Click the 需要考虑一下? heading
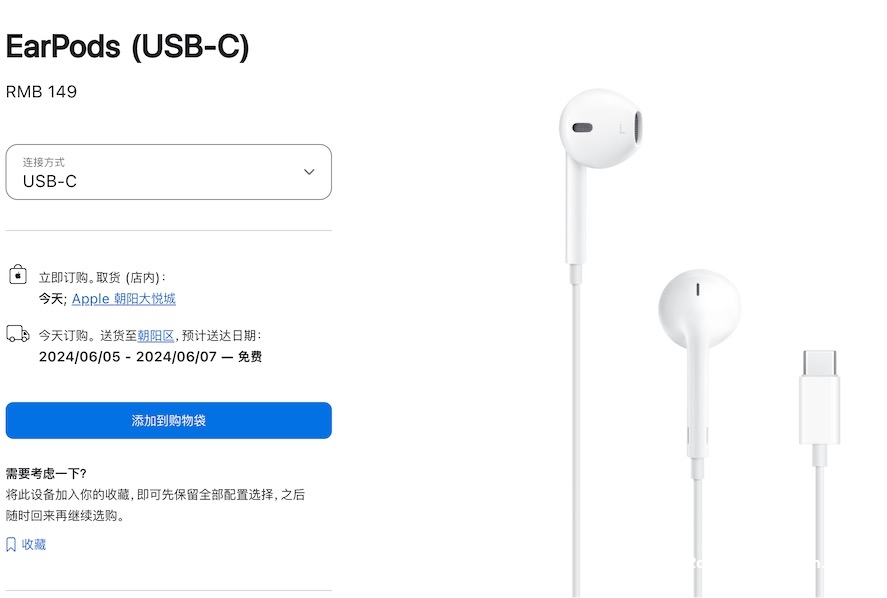Image resolution: width=887 pixels, height=598 pixels. point(46,474)
